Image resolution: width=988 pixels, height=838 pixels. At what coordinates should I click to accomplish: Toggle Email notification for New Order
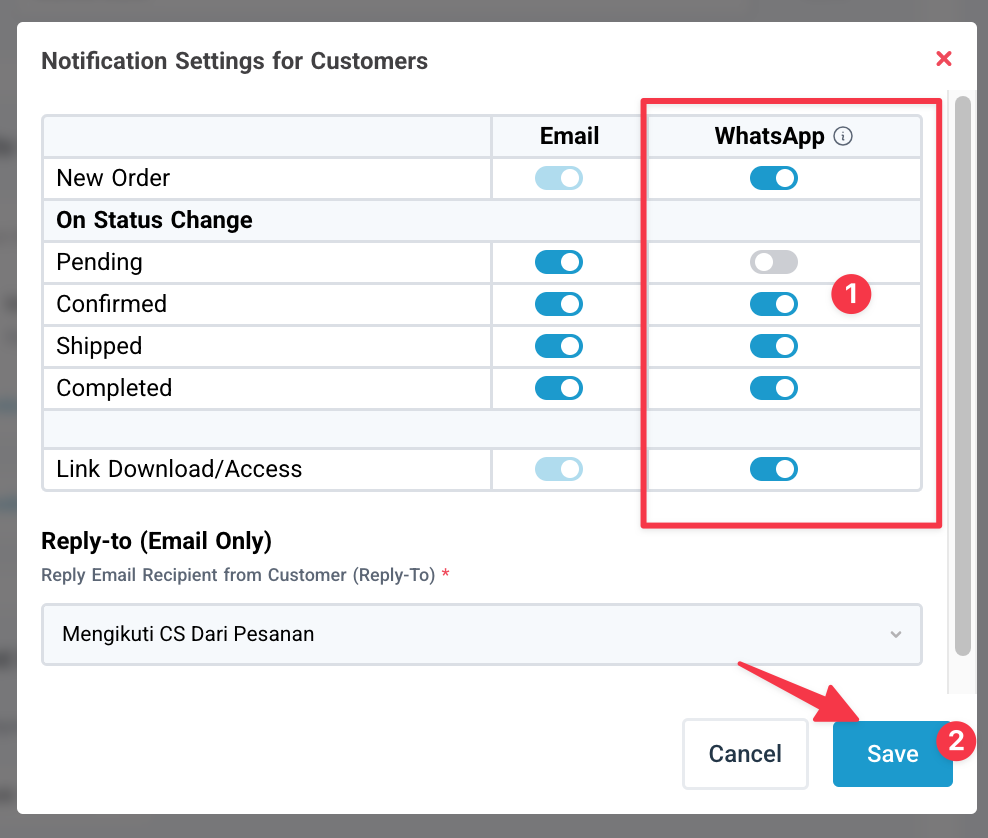click(x=559, y=179)
